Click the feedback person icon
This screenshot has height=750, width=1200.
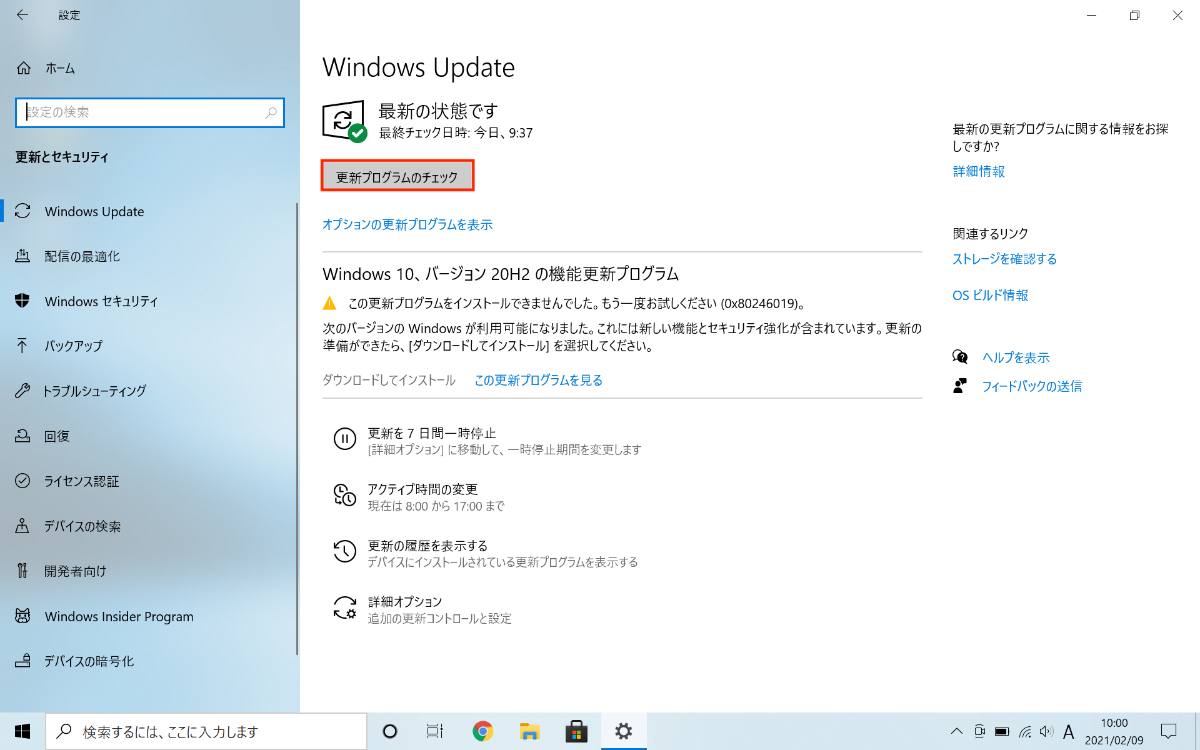[960, 386]
